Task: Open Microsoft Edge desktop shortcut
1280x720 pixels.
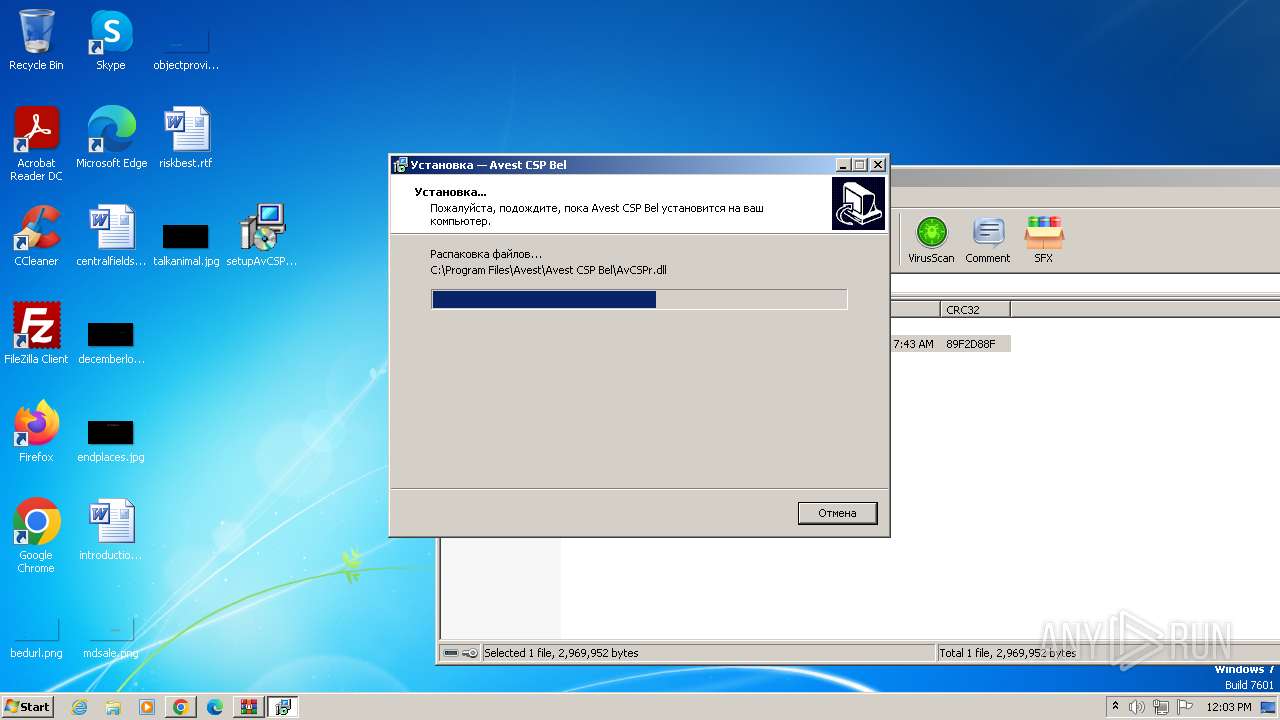Action: coord(111,138)
